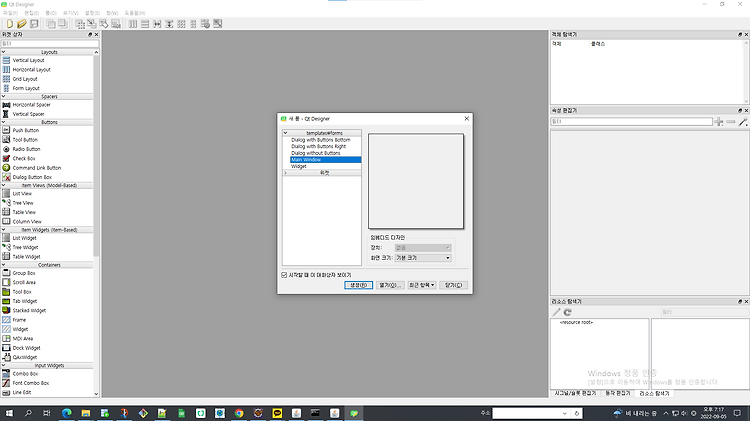
Task: Collapse the Buttons category in widget box
Action: click(x=3, y=122)
